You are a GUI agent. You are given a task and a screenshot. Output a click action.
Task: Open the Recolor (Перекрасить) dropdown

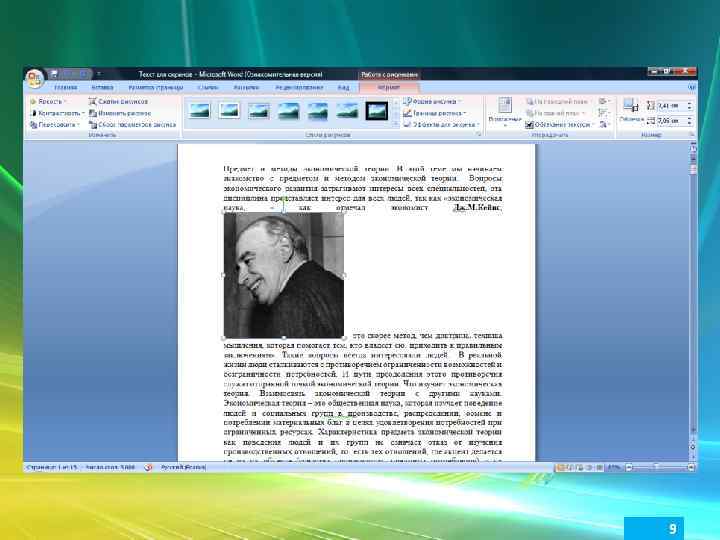click(x=55, y=124)
